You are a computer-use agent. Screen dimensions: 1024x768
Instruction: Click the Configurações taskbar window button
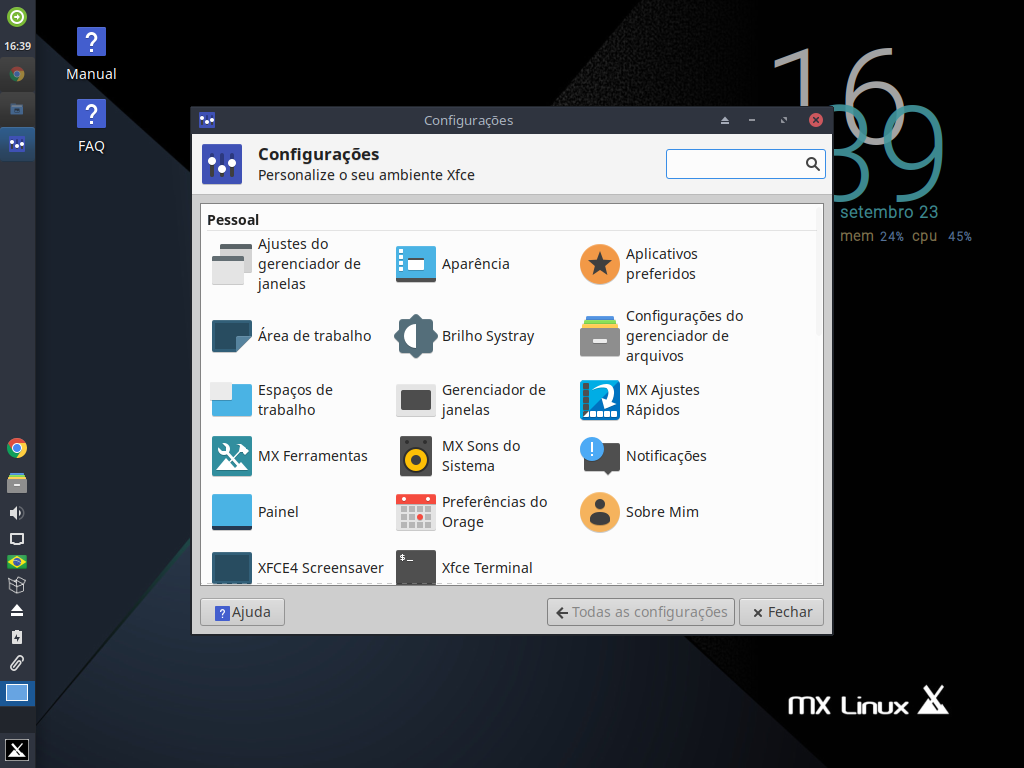coord(17,145)
